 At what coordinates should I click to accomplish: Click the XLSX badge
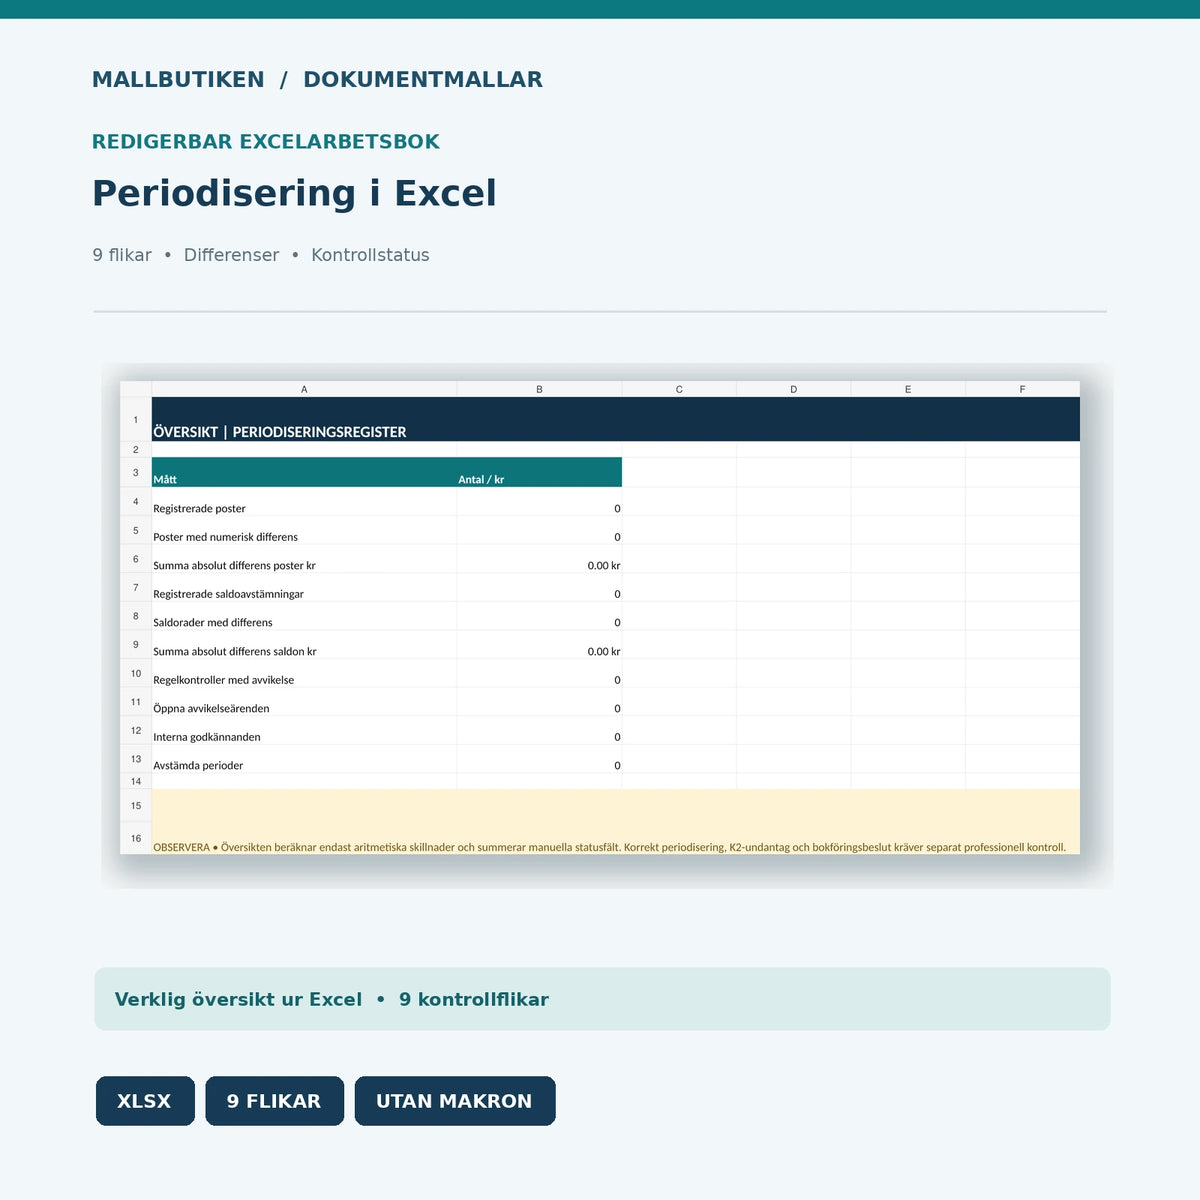click(x=145, y=1101)
